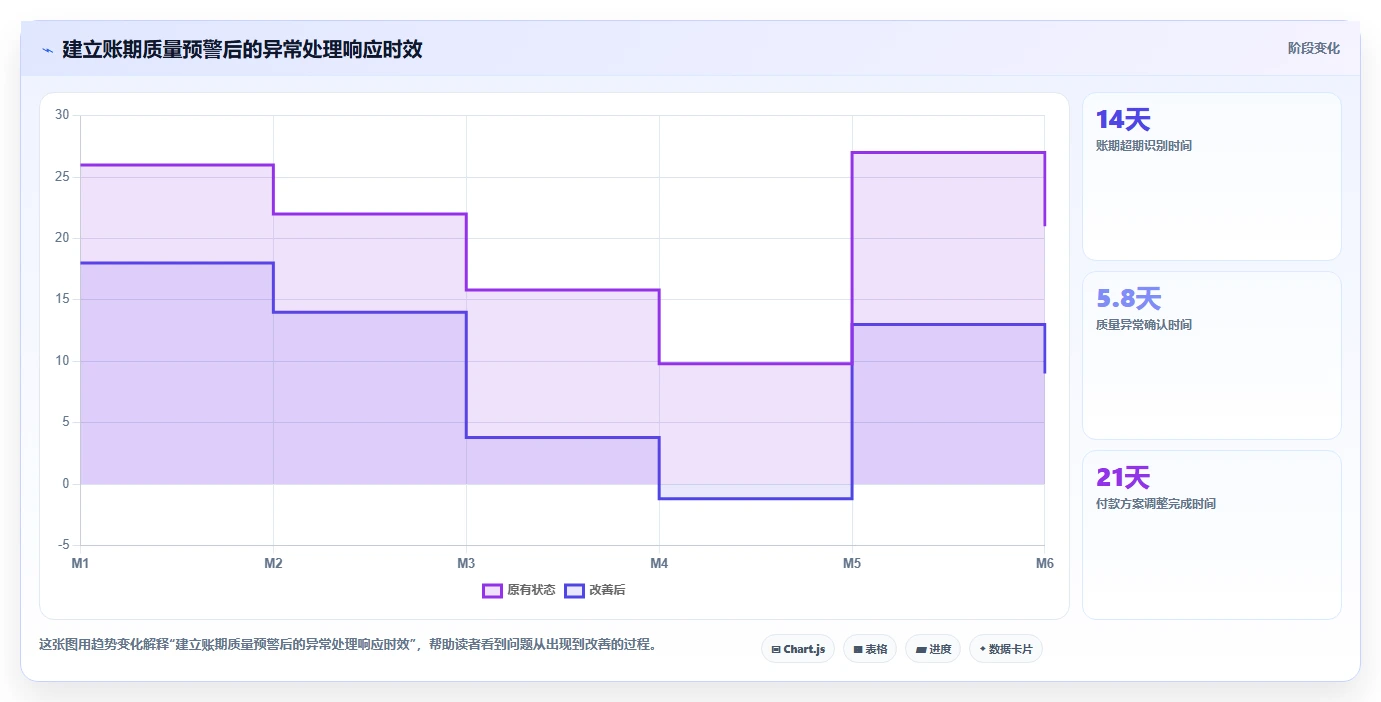Screen dimensions: 1381x702
Task: Click the 进度 tag chip
Action: 933,649
